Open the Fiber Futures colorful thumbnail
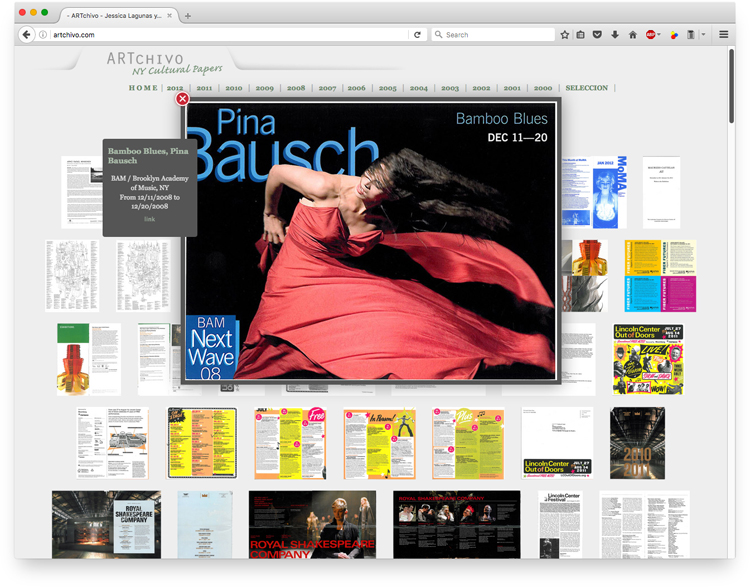Image resolution: width=750 pixels, height=587 pixels. [x=660, y=276]
